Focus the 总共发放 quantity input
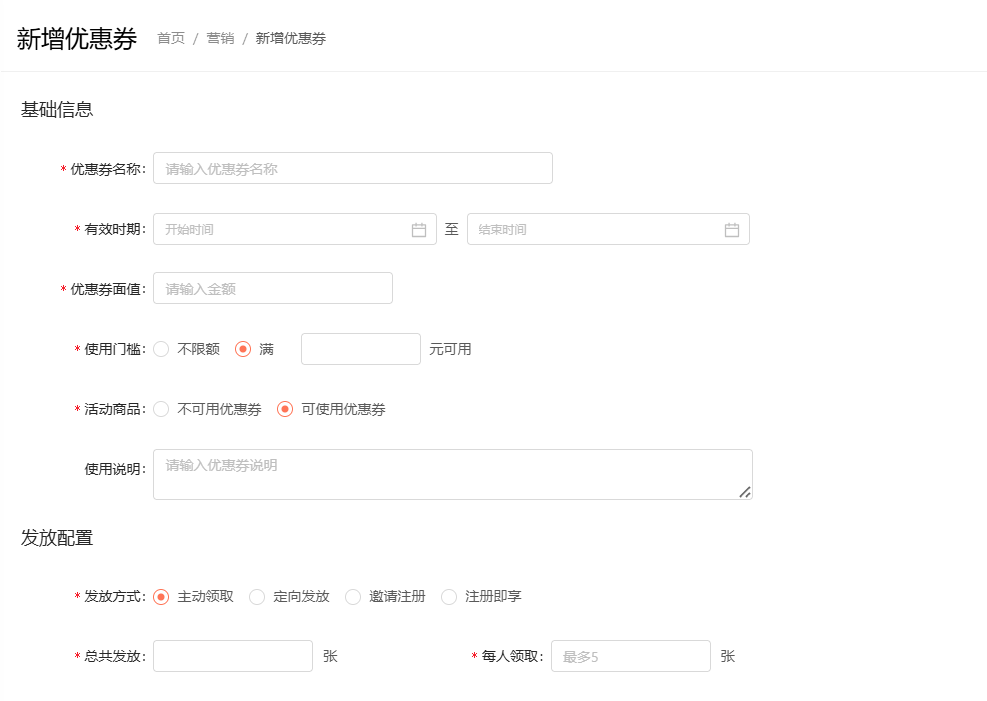987x701 pixels. pyautogui.click(x=233, y=656)
